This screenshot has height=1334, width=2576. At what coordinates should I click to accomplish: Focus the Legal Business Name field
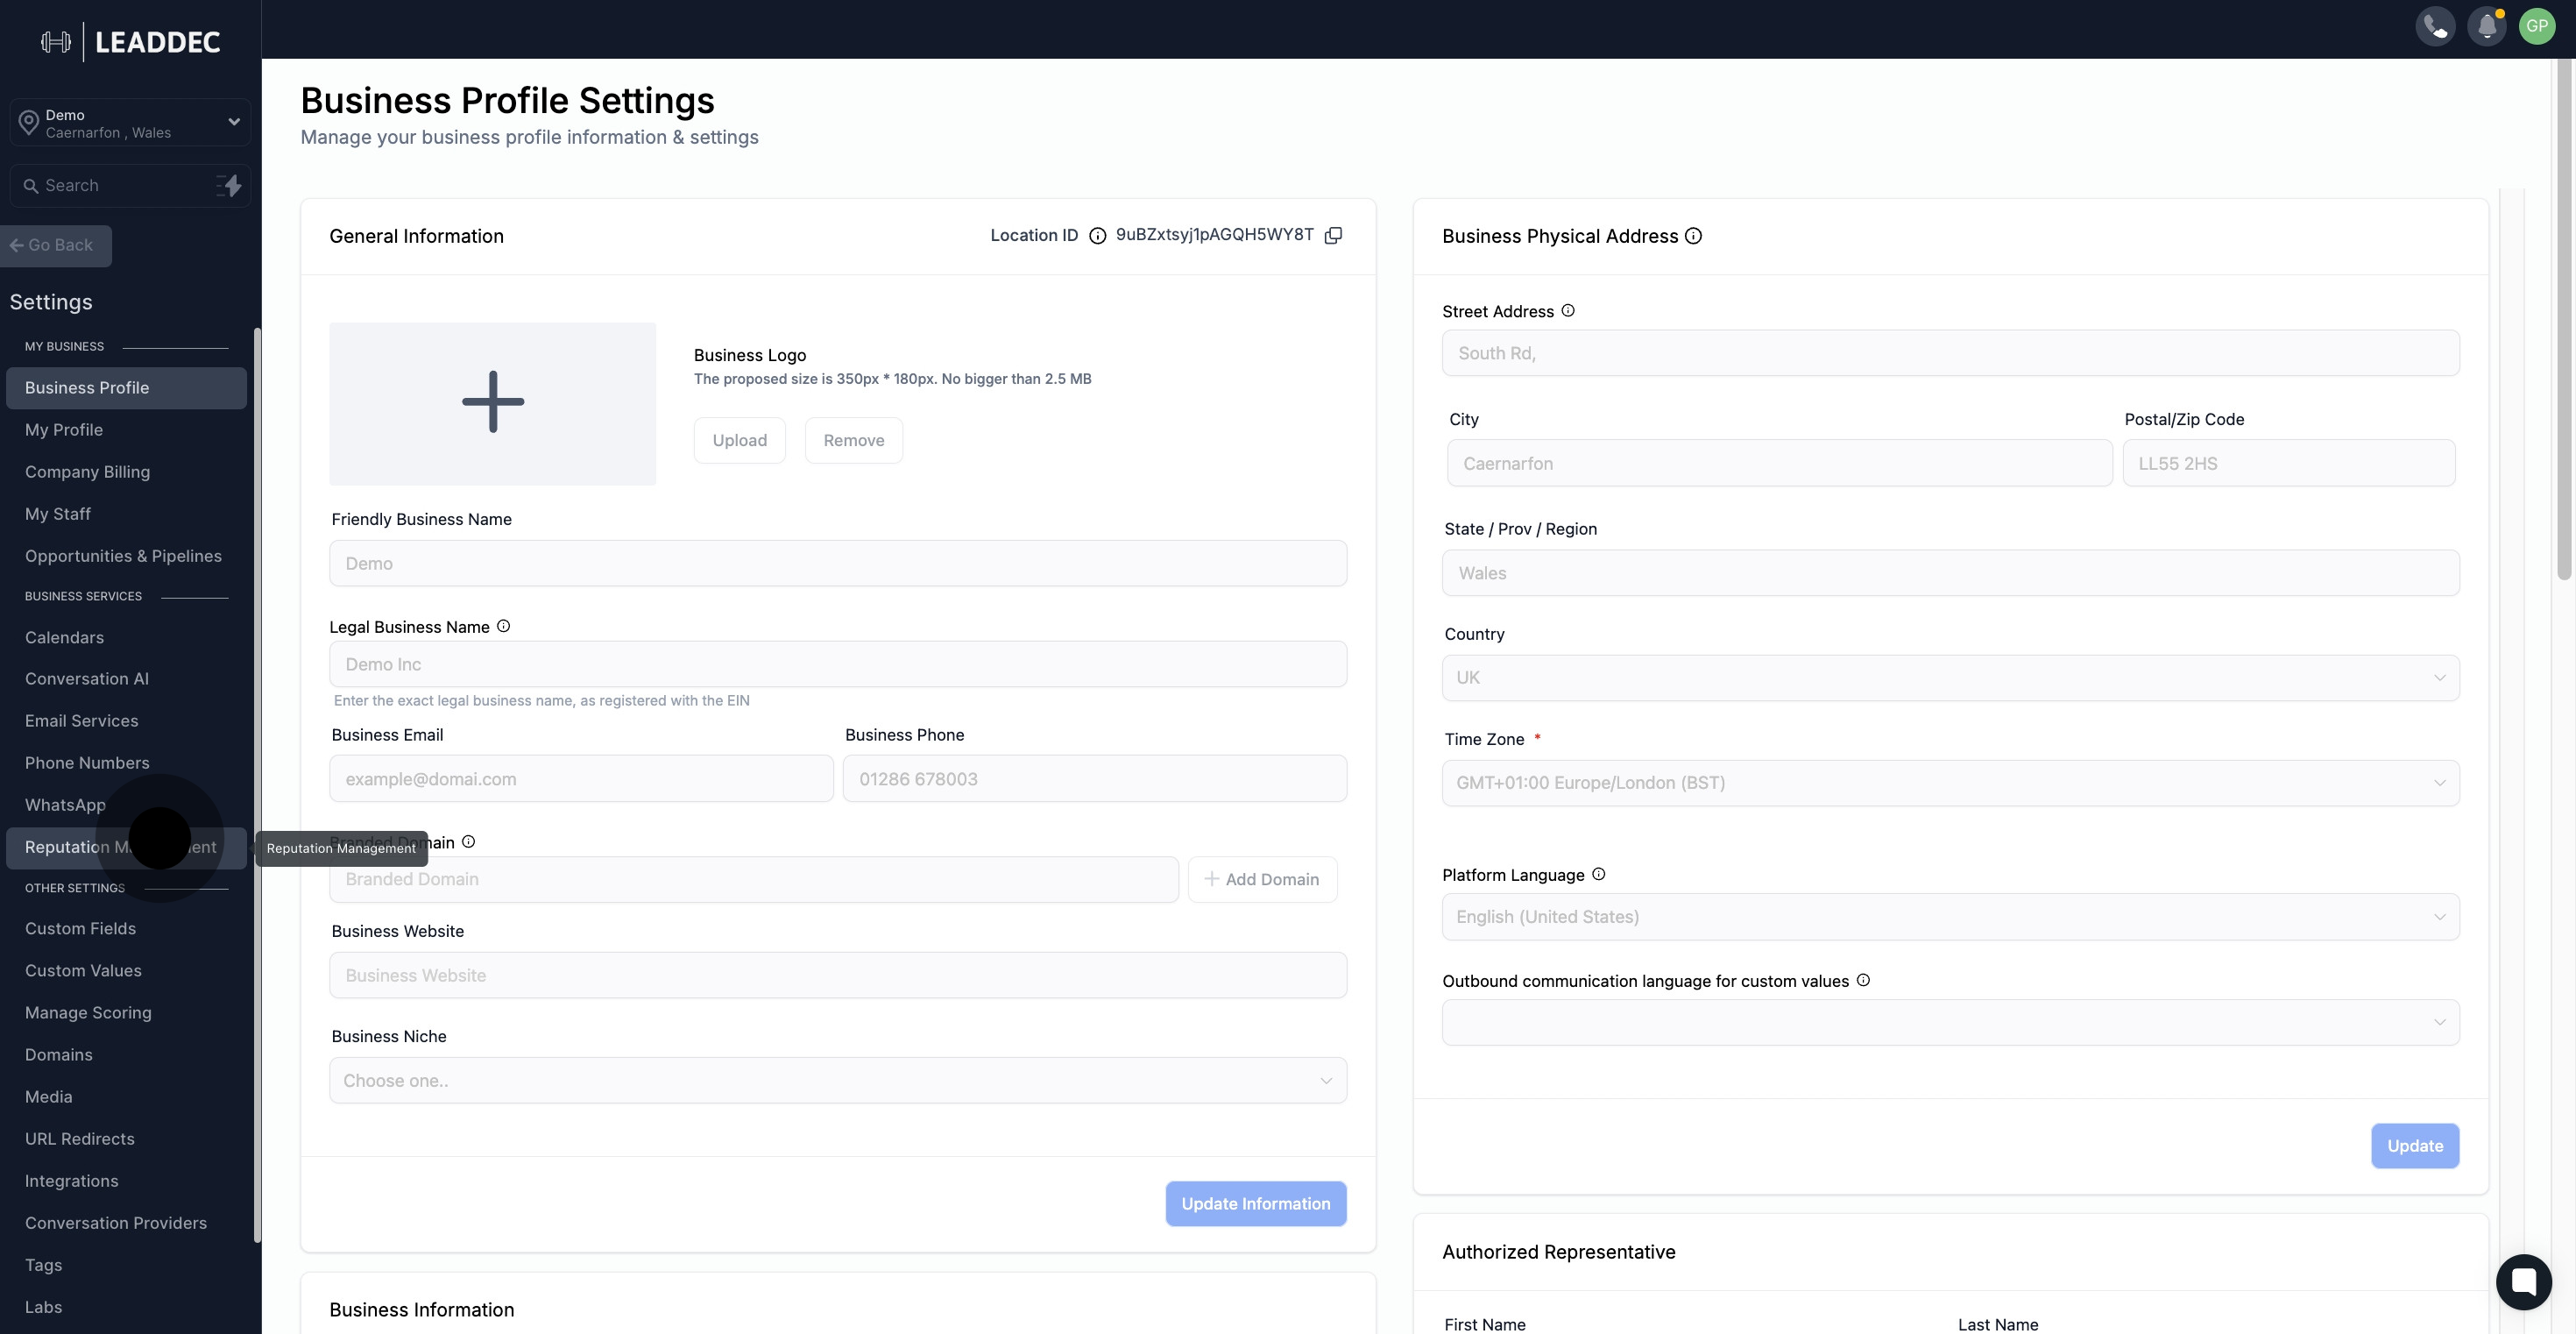click(838, 664)
